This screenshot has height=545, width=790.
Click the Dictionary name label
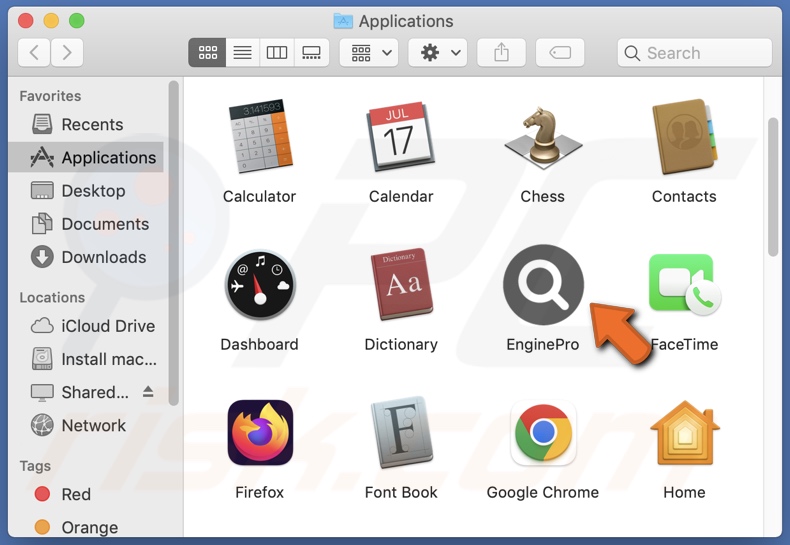(x=401, y=345)
